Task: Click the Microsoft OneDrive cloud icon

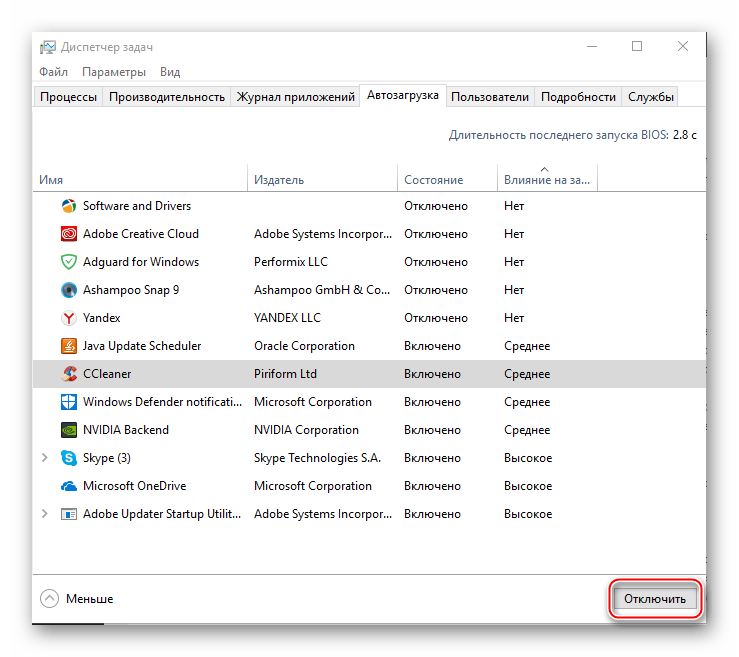Action: [69, 486]
